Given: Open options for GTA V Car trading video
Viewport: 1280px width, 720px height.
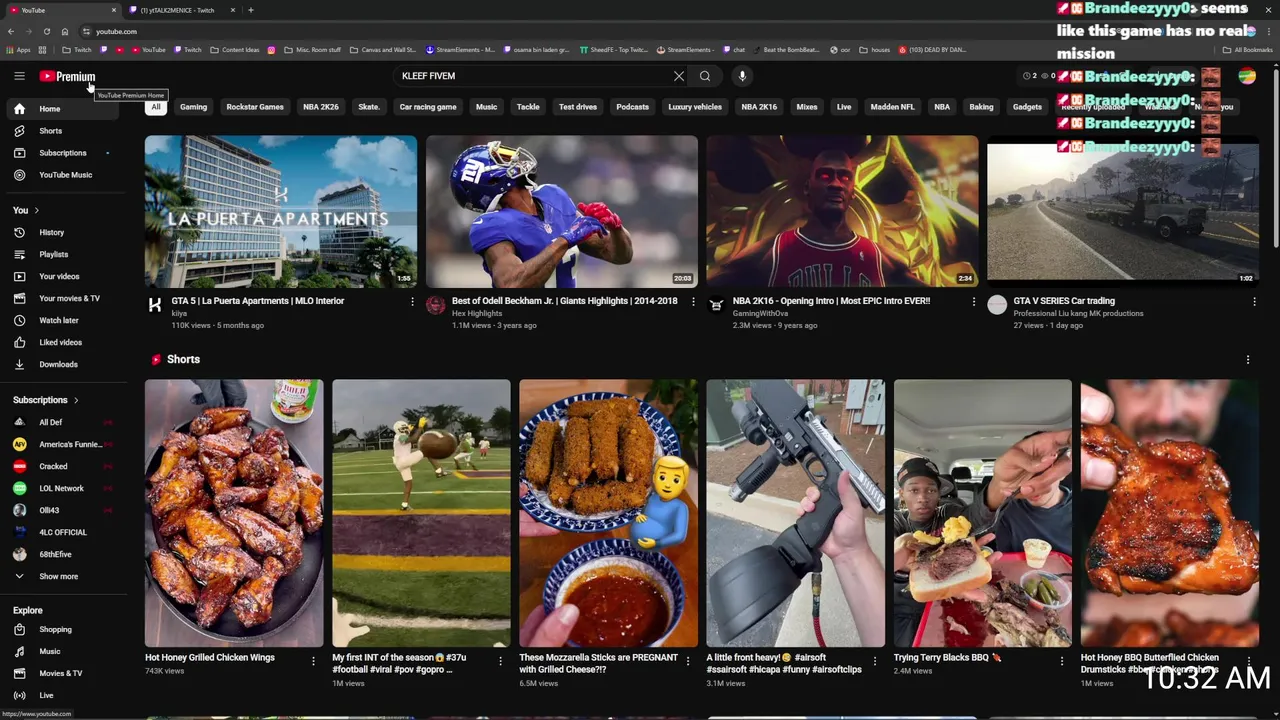Looking at the screenshot, I should tap(1254, 301).
